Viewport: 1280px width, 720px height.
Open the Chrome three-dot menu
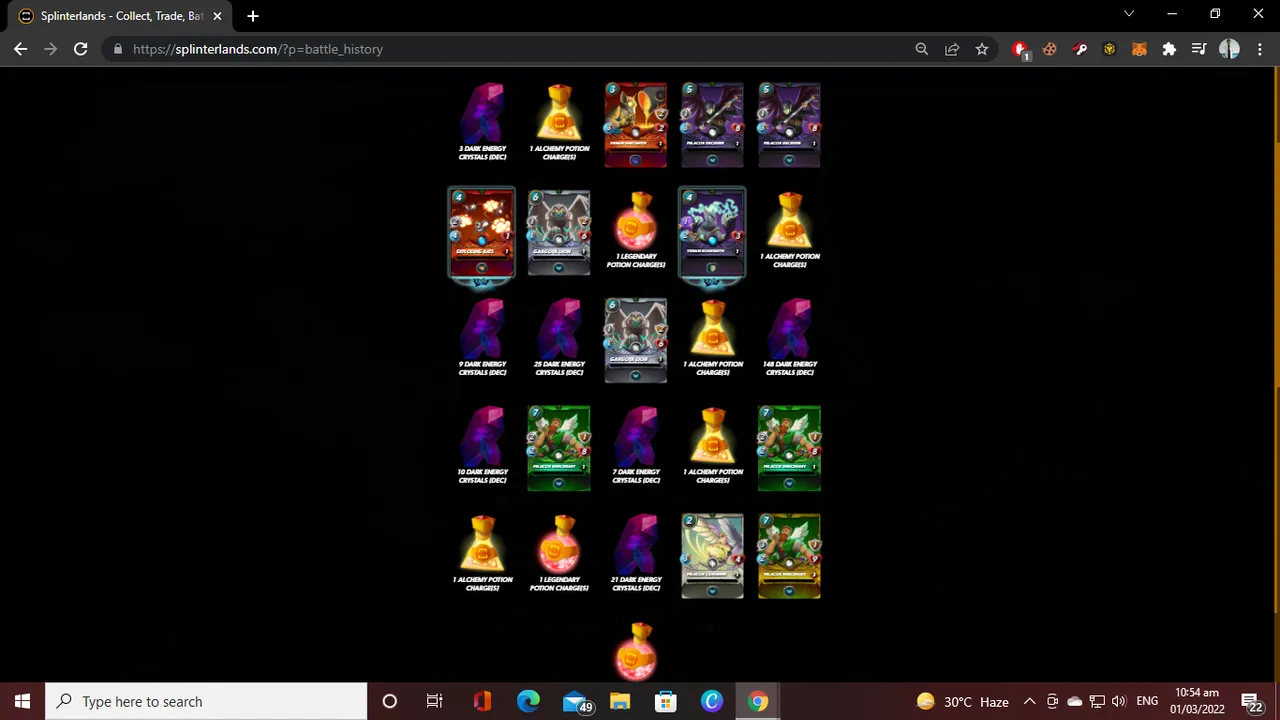click(1260, 49)
